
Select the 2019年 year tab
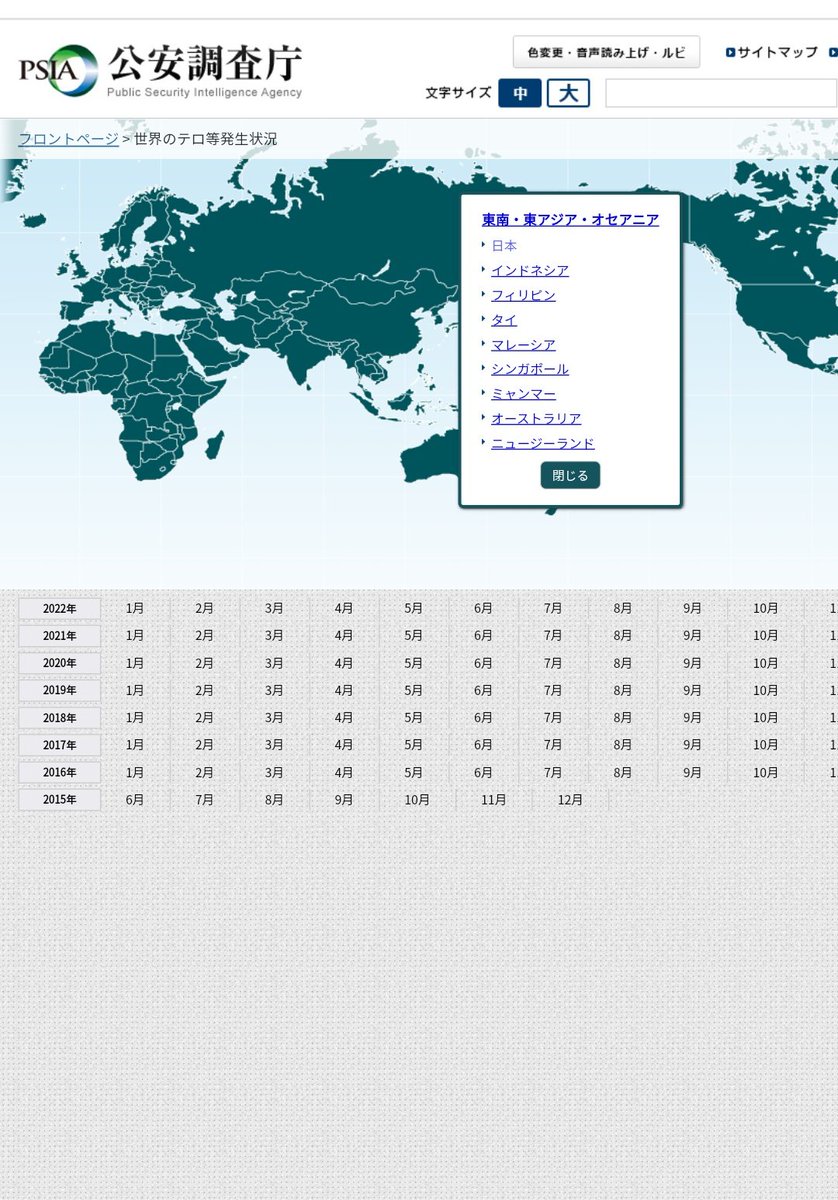pyautogui.click(x=60, y=690)
